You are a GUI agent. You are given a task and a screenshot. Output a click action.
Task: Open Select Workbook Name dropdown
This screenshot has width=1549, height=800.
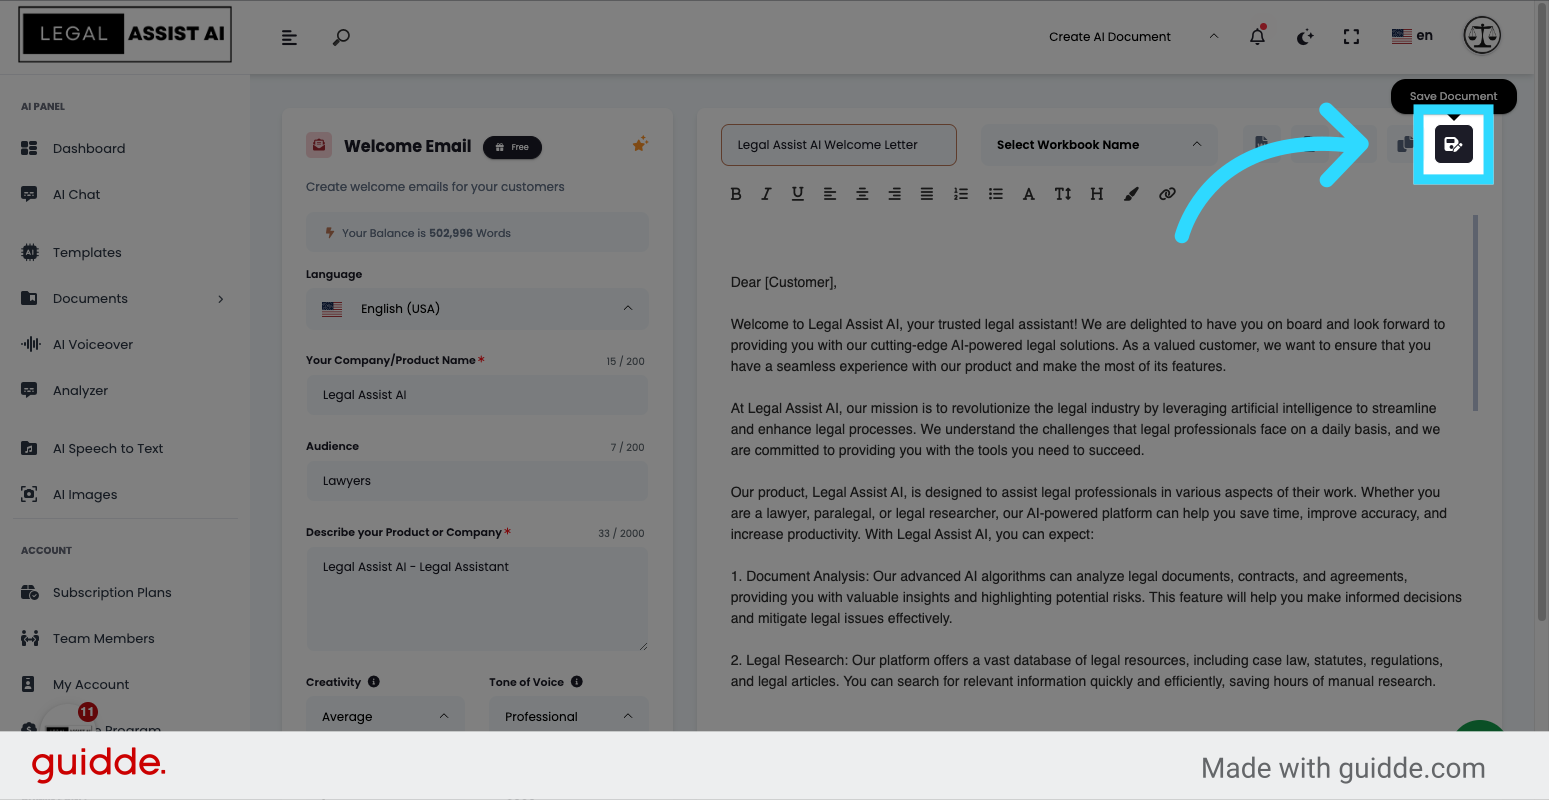(1099, 145)
